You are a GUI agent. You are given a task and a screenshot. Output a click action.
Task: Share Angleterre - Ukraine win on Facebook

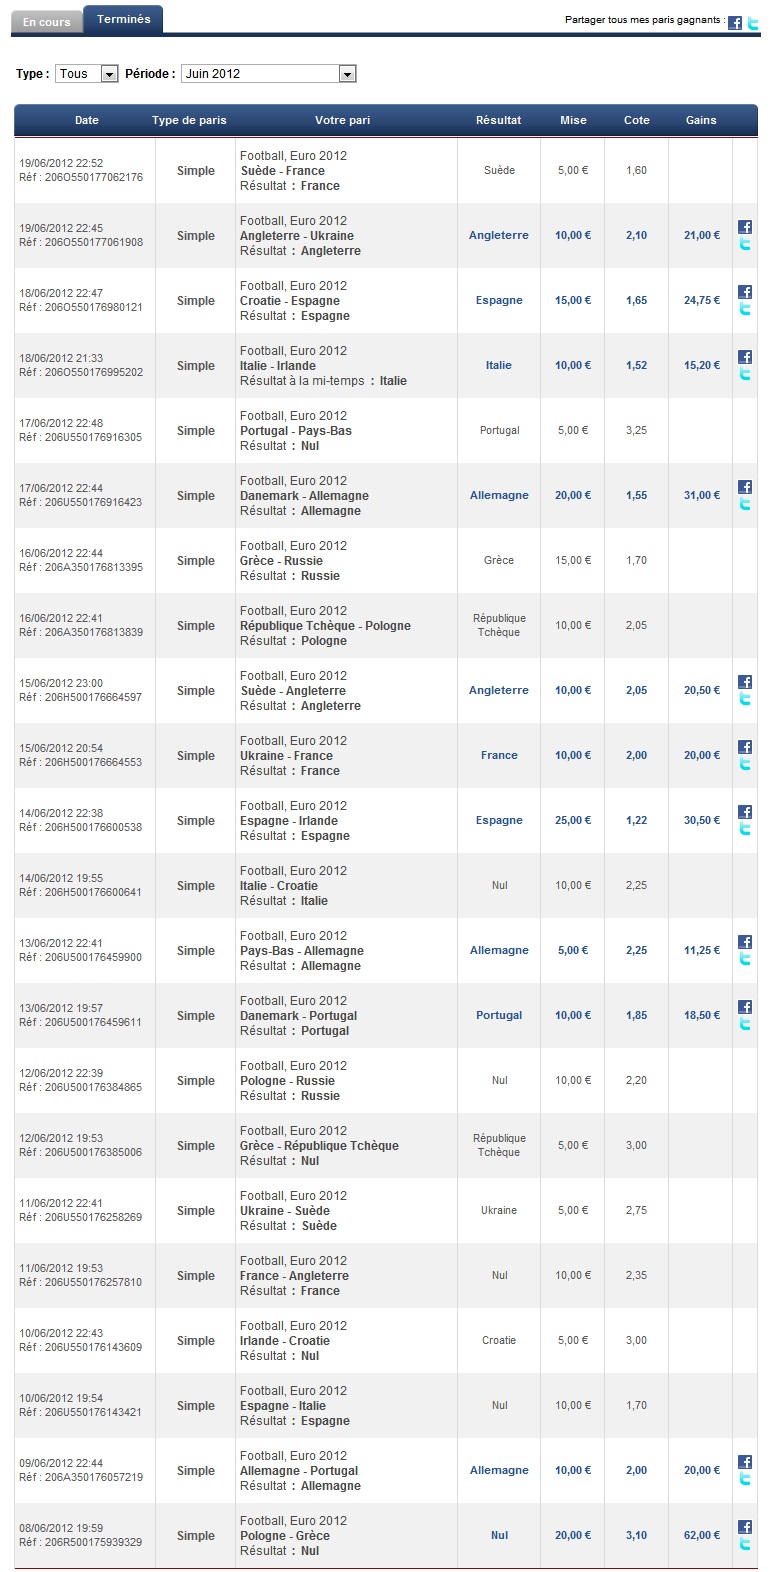[745, 227]
